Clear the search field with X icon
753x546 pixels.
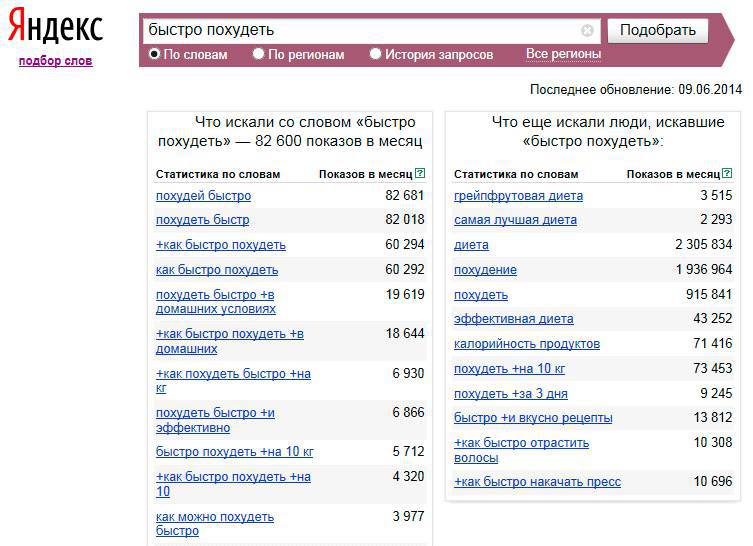(587, 31)
